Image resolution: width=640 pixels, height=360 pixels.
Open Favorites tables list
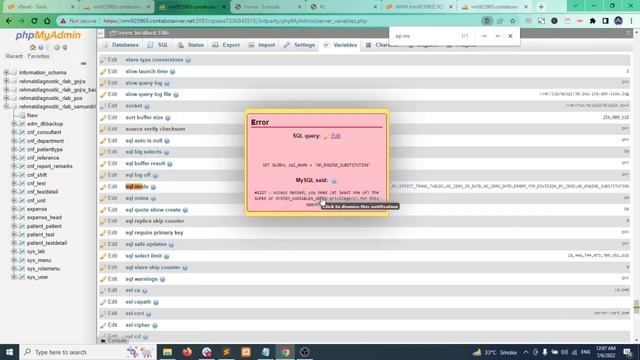click(x=38, y=56)
